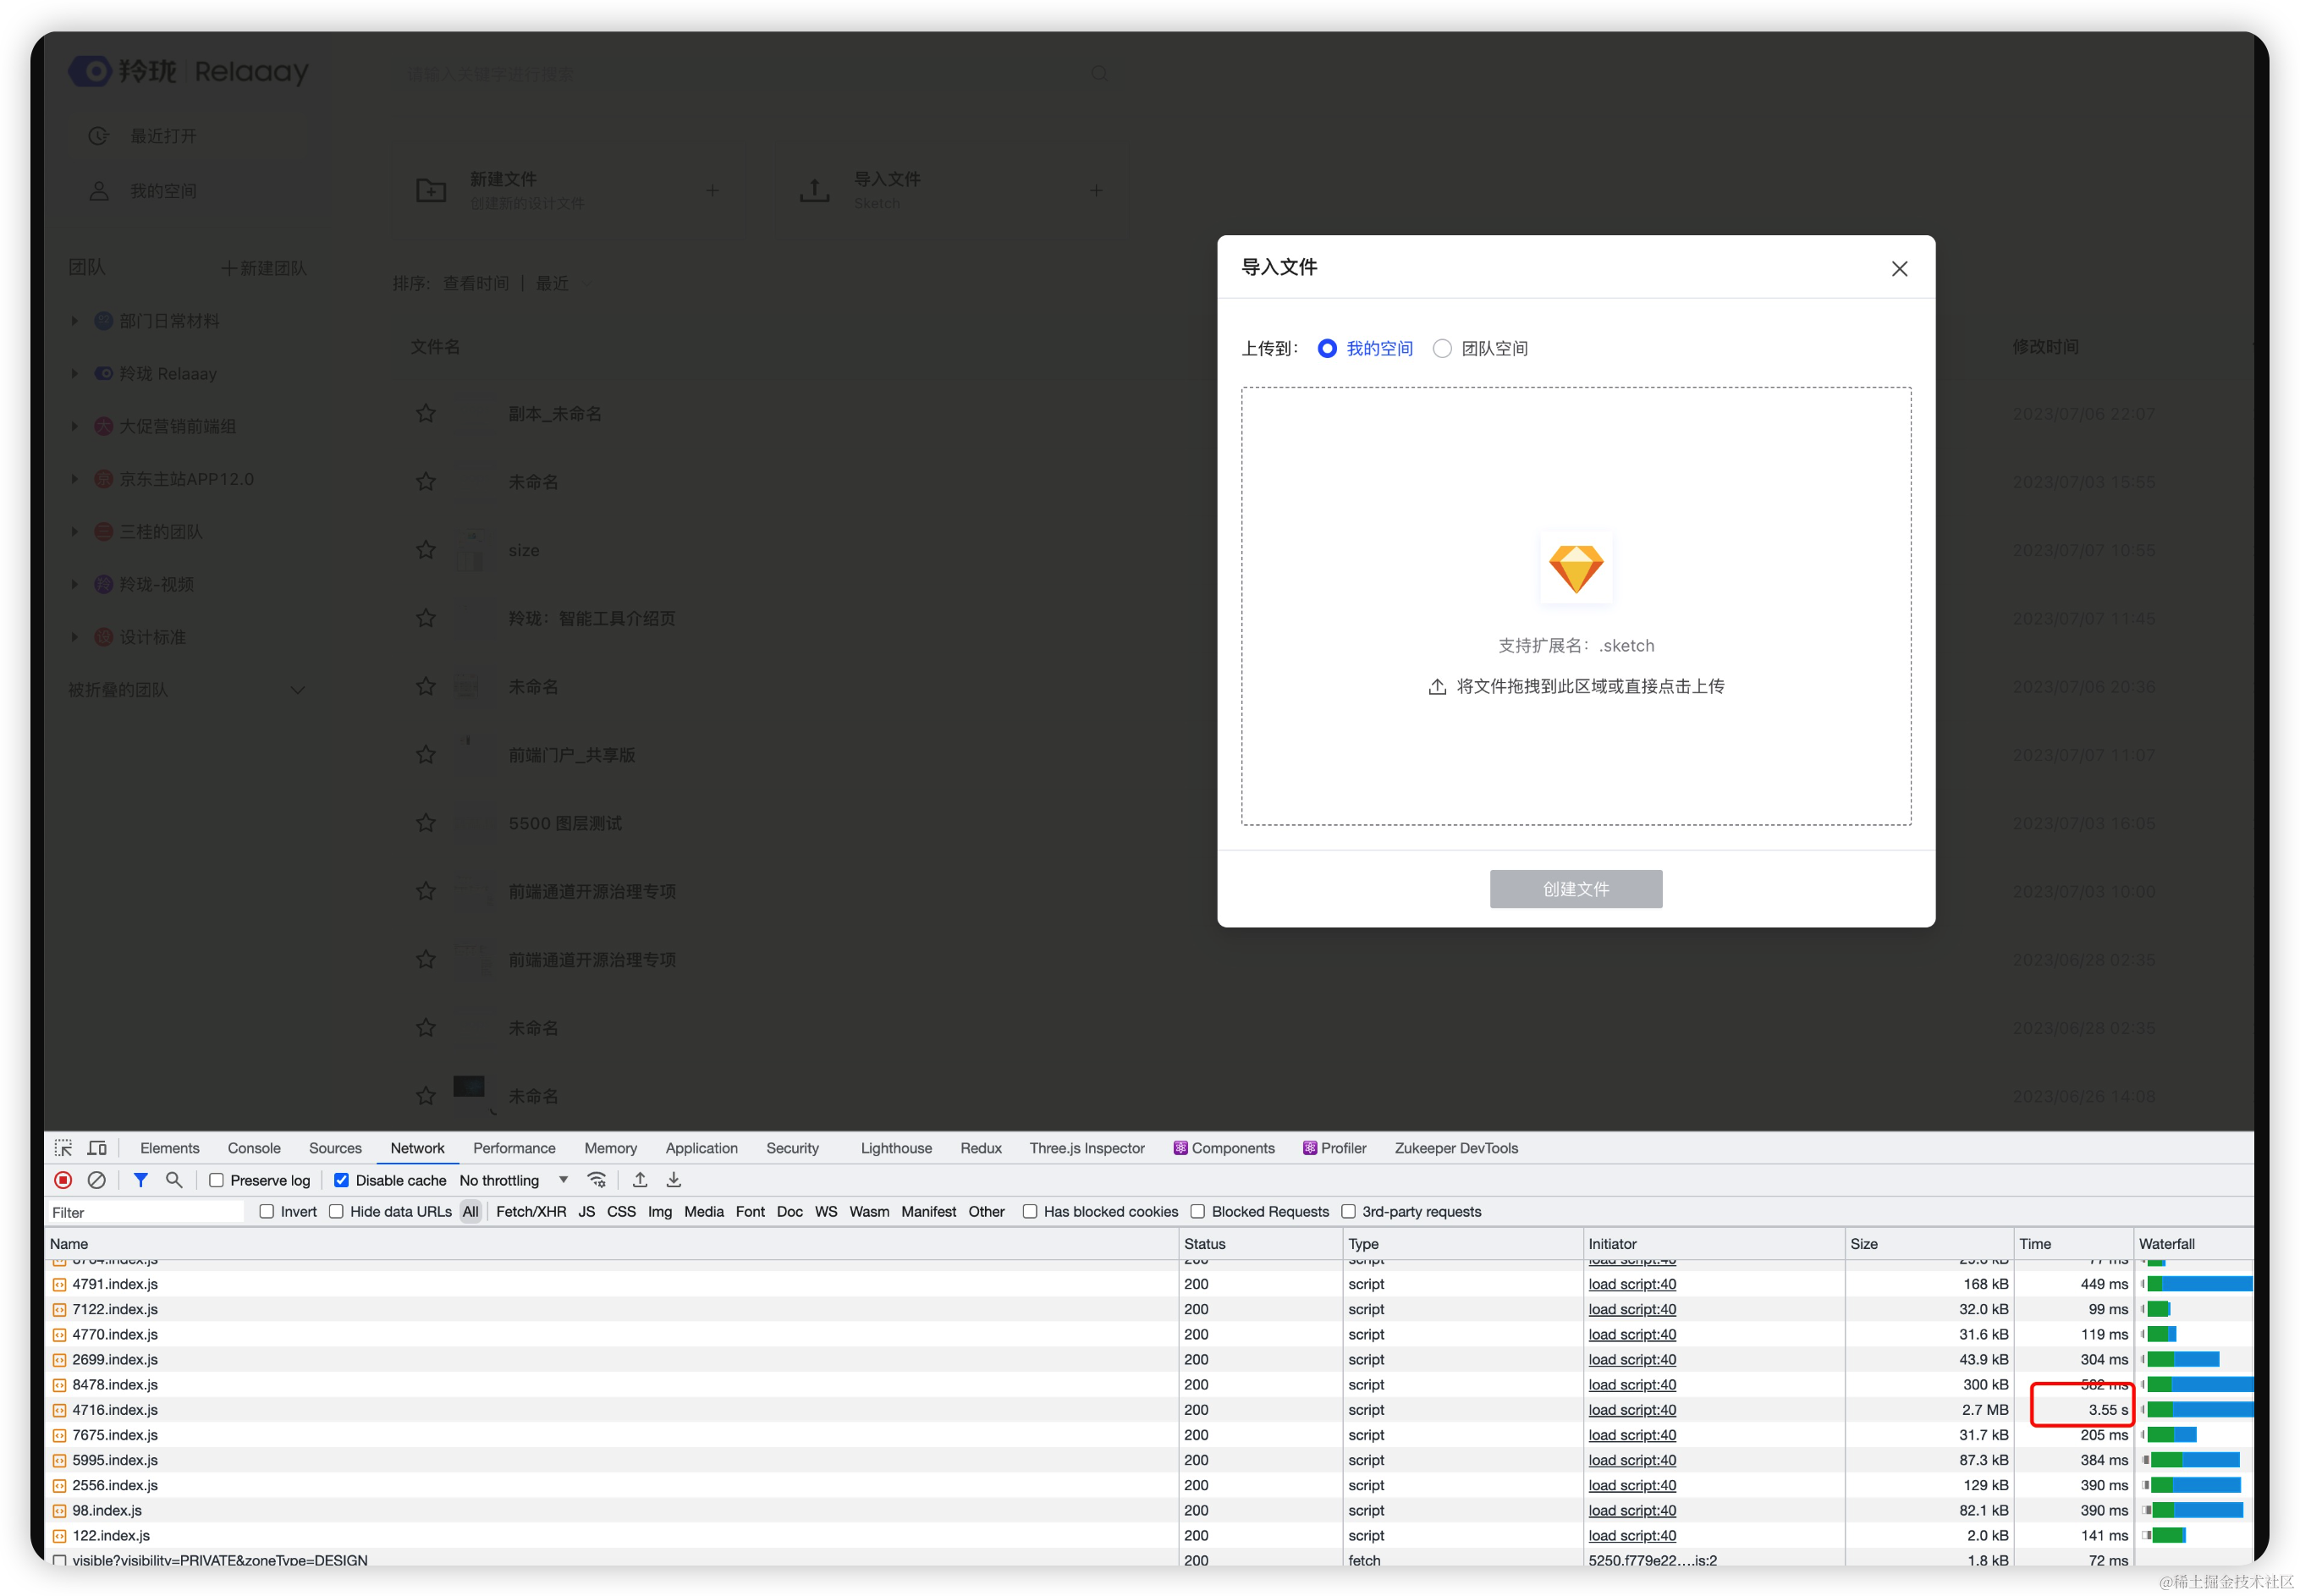Viewport: 2300px width, 1596px height.
Task: Switch to the Console tab
Action: pos(254,1148)
